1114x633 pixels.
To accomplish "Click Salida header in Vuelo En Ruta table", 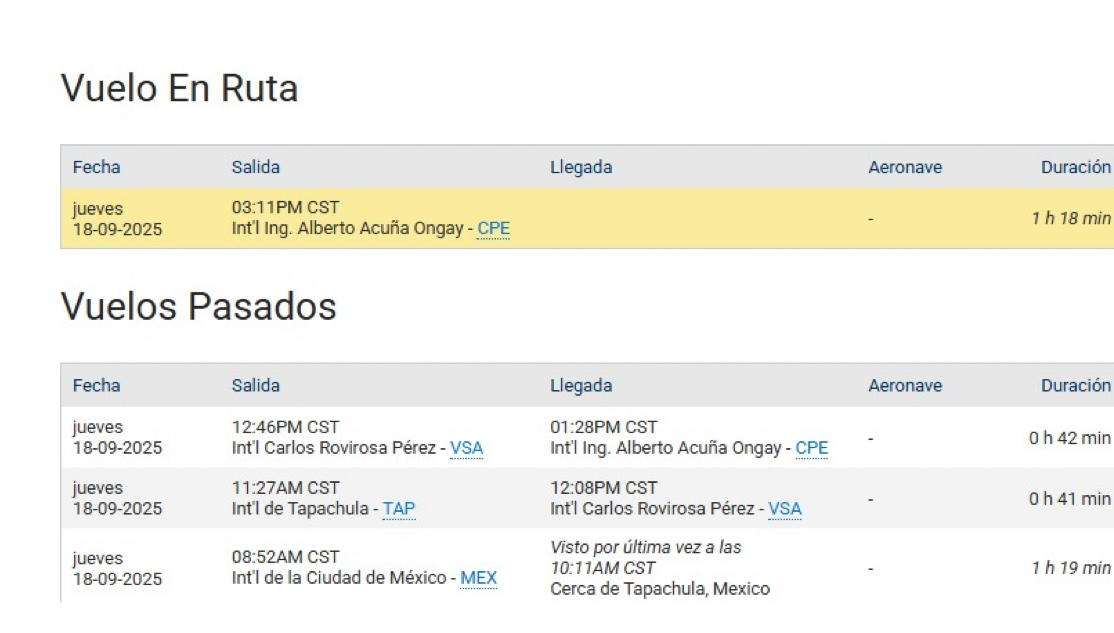I will point(255,167).
